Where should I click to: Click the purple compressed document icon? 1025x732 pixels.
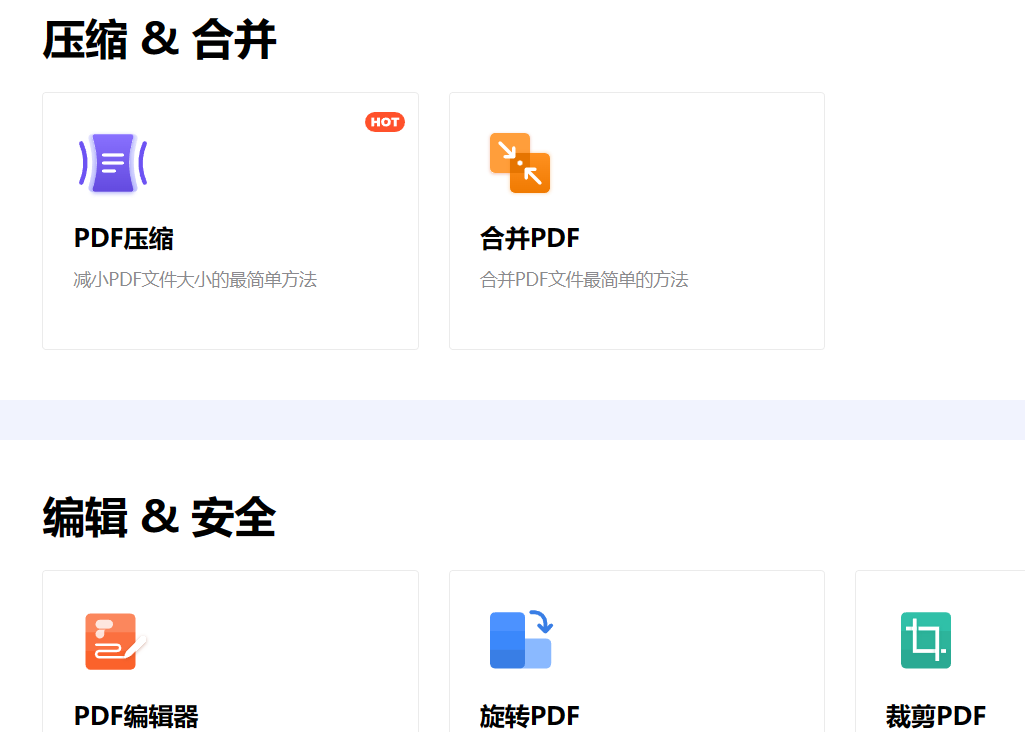[113, 161]
